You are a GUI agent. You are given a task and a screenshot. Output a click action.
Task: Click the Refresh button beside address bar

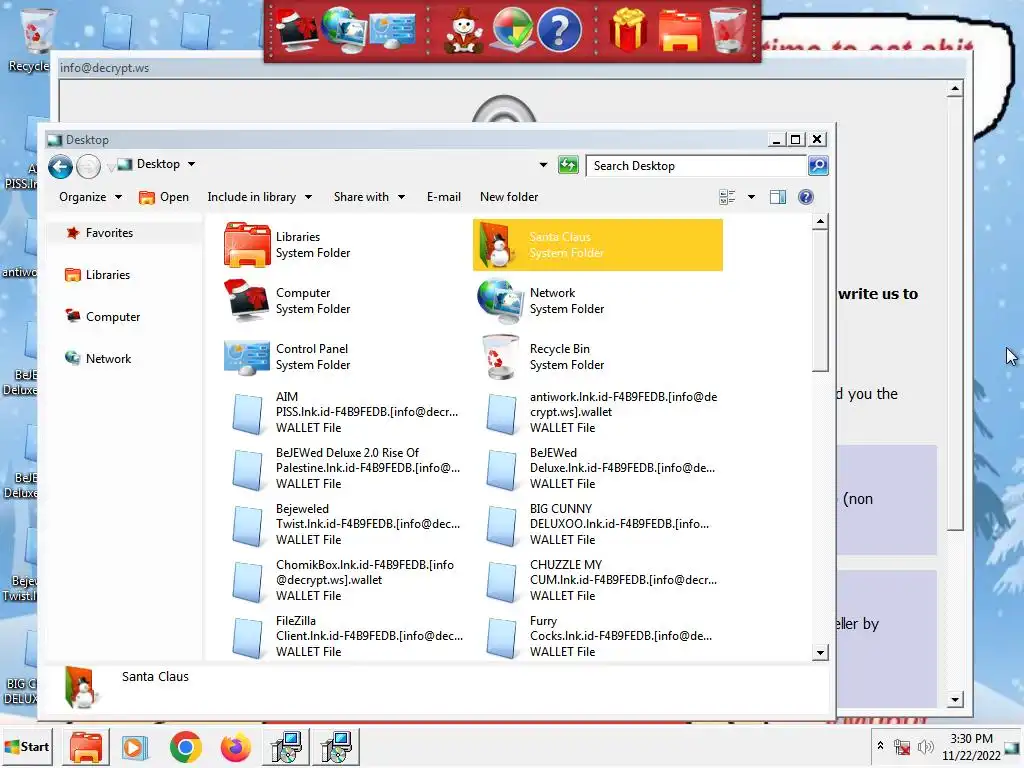point(568,165)
